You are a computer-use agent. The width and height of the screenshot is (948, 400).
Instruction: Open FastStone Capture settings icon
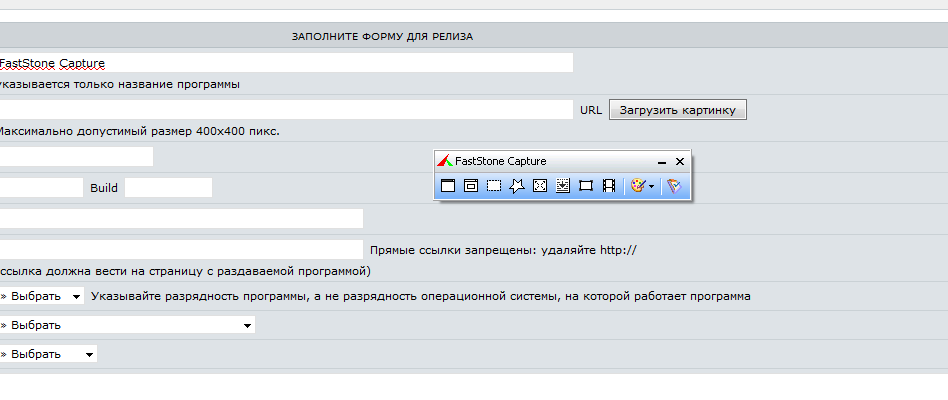[x=674, y=186]
